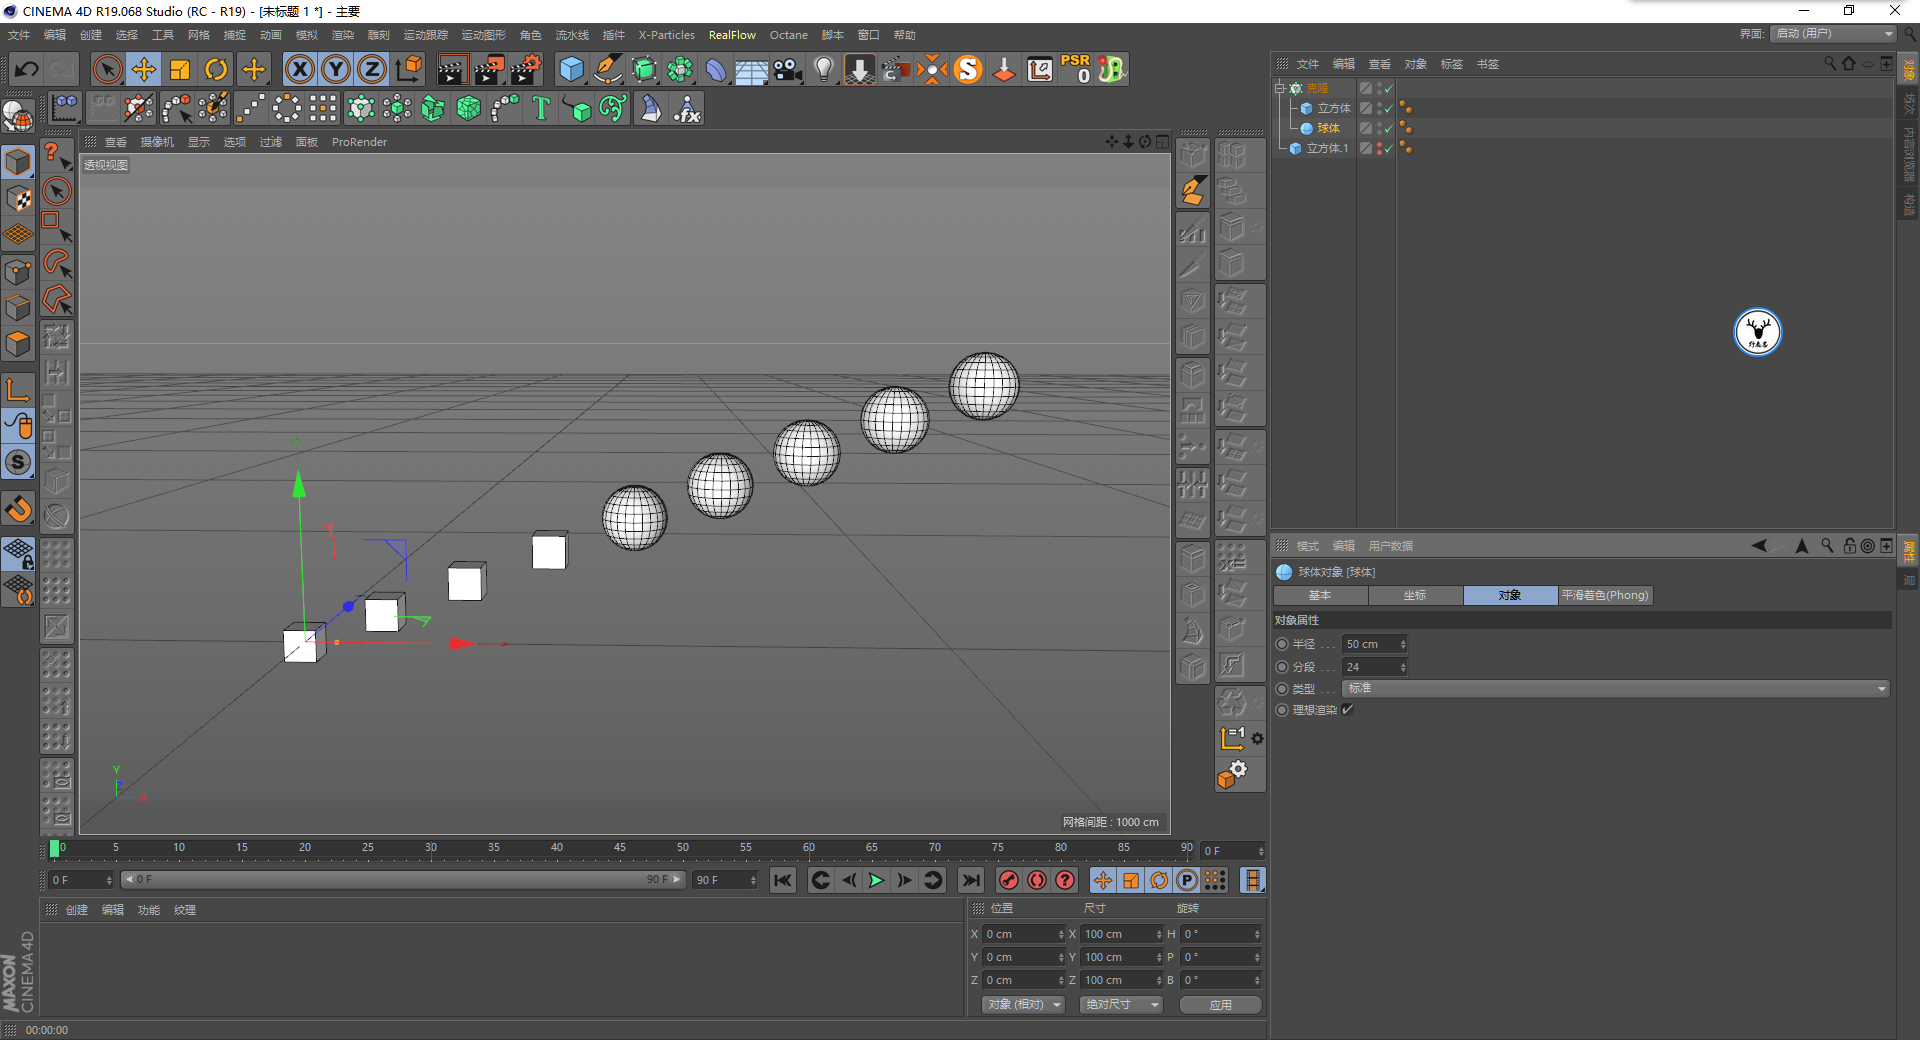Select the Live Selection arrow tool
This screenshot has height=1040, width=1920.
pyautogui.click(x=107, y=70)
